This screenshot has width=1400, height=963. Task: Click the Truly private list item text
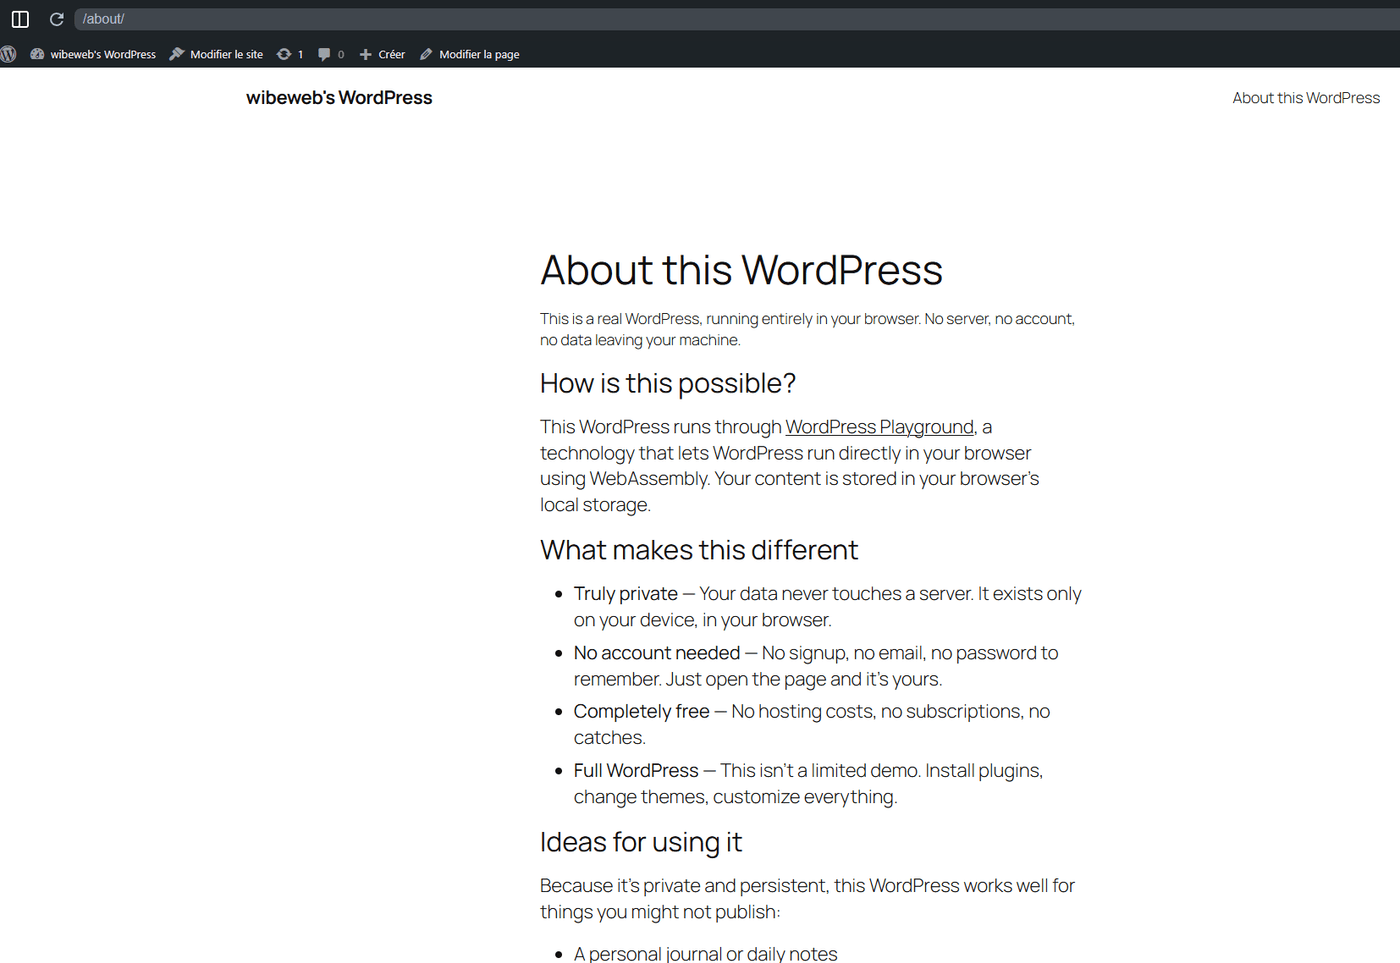pyautogui.click(x=626, y=593)
